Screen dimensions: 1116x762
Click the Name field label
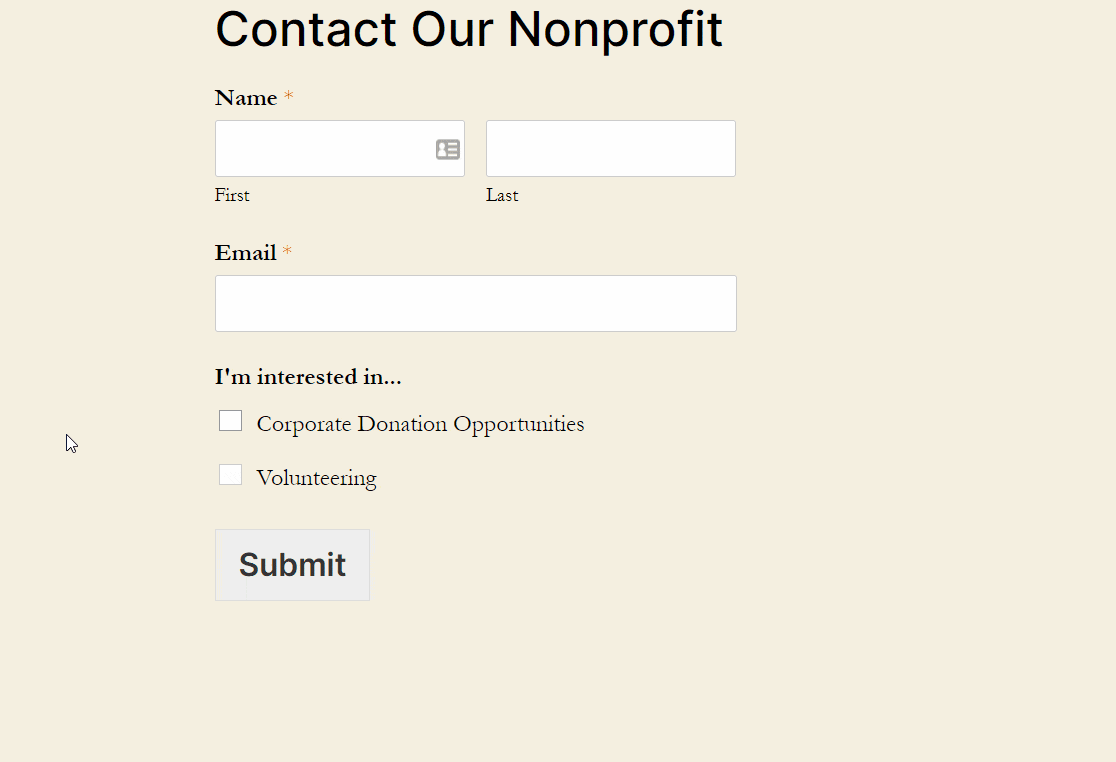pyautogui.click(x=247, y=97)
